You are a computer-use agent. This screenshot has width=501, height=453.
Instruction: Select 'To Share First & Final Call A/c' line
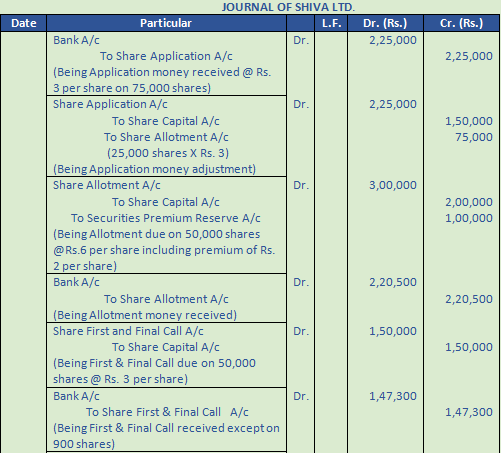point(167,412)
